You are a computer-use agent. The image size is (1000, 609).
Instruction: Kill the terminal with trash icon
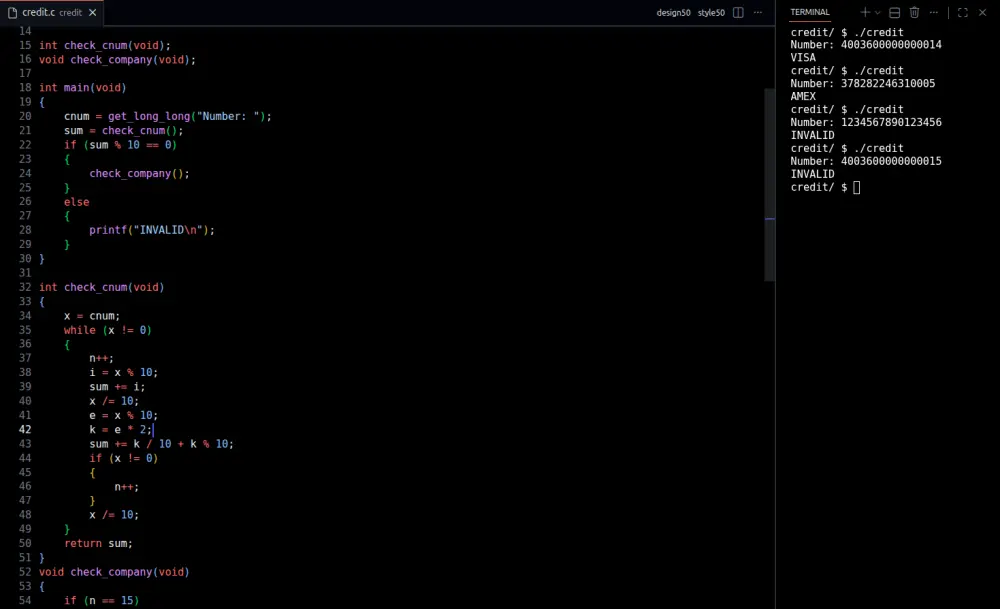[x=914, y=12]
